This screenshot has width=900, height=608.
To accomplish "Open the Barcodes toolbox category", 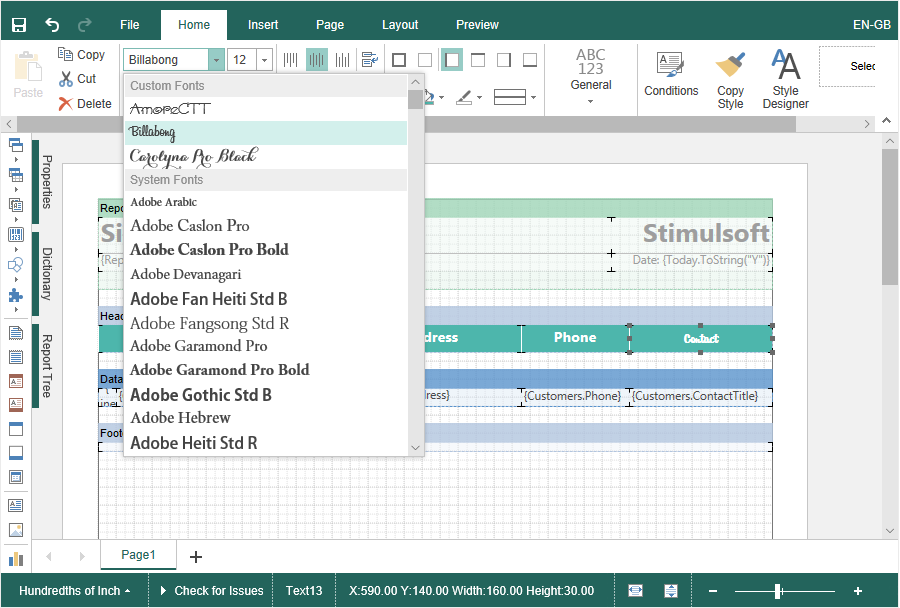I will pos(15,234).
